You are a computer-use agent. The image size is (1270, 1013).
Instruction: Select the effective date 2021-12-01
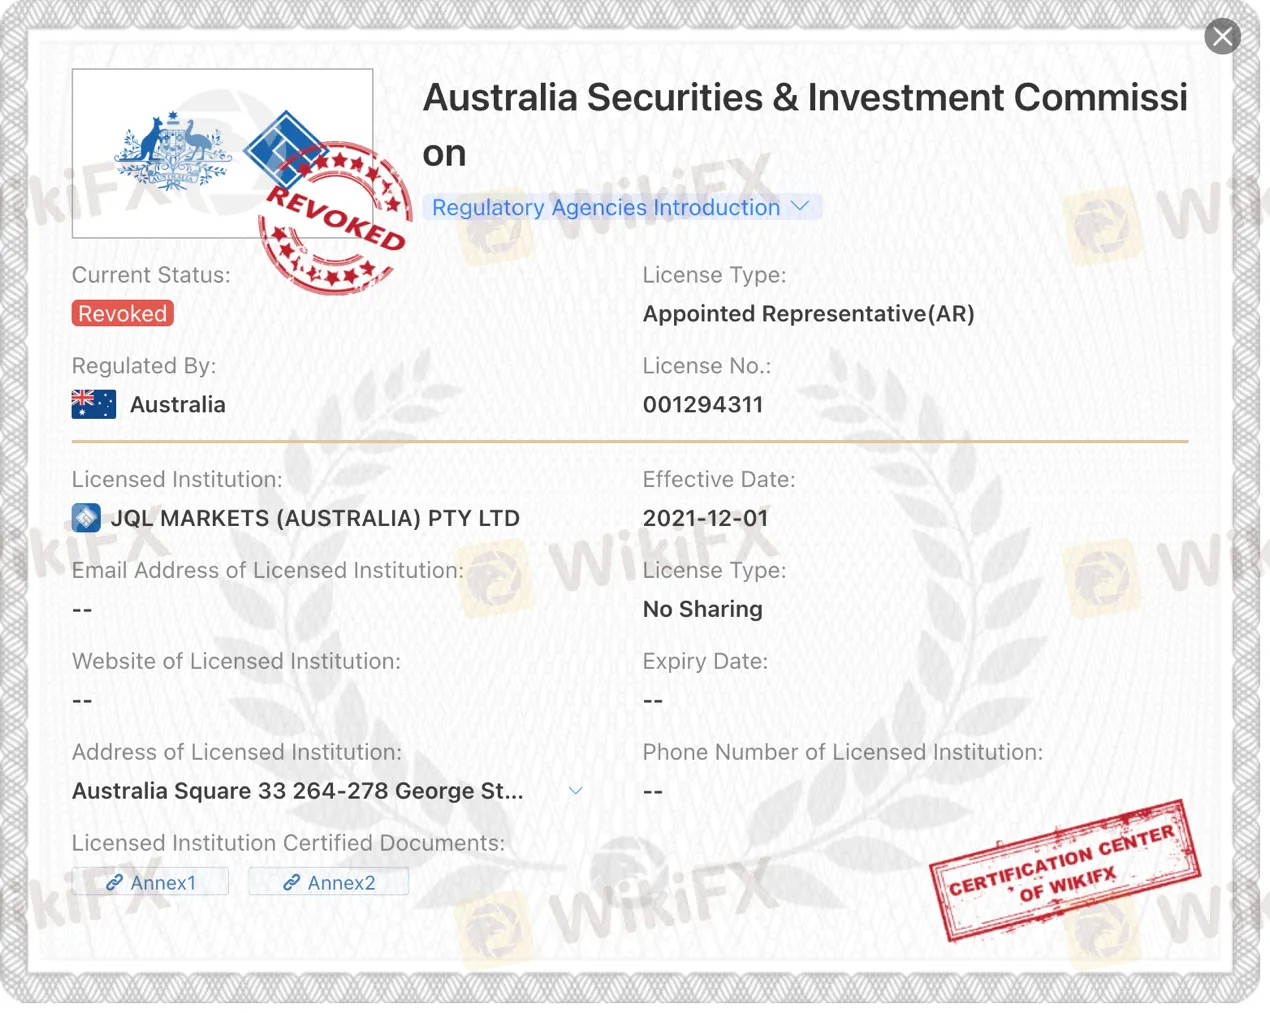point(705,518)
